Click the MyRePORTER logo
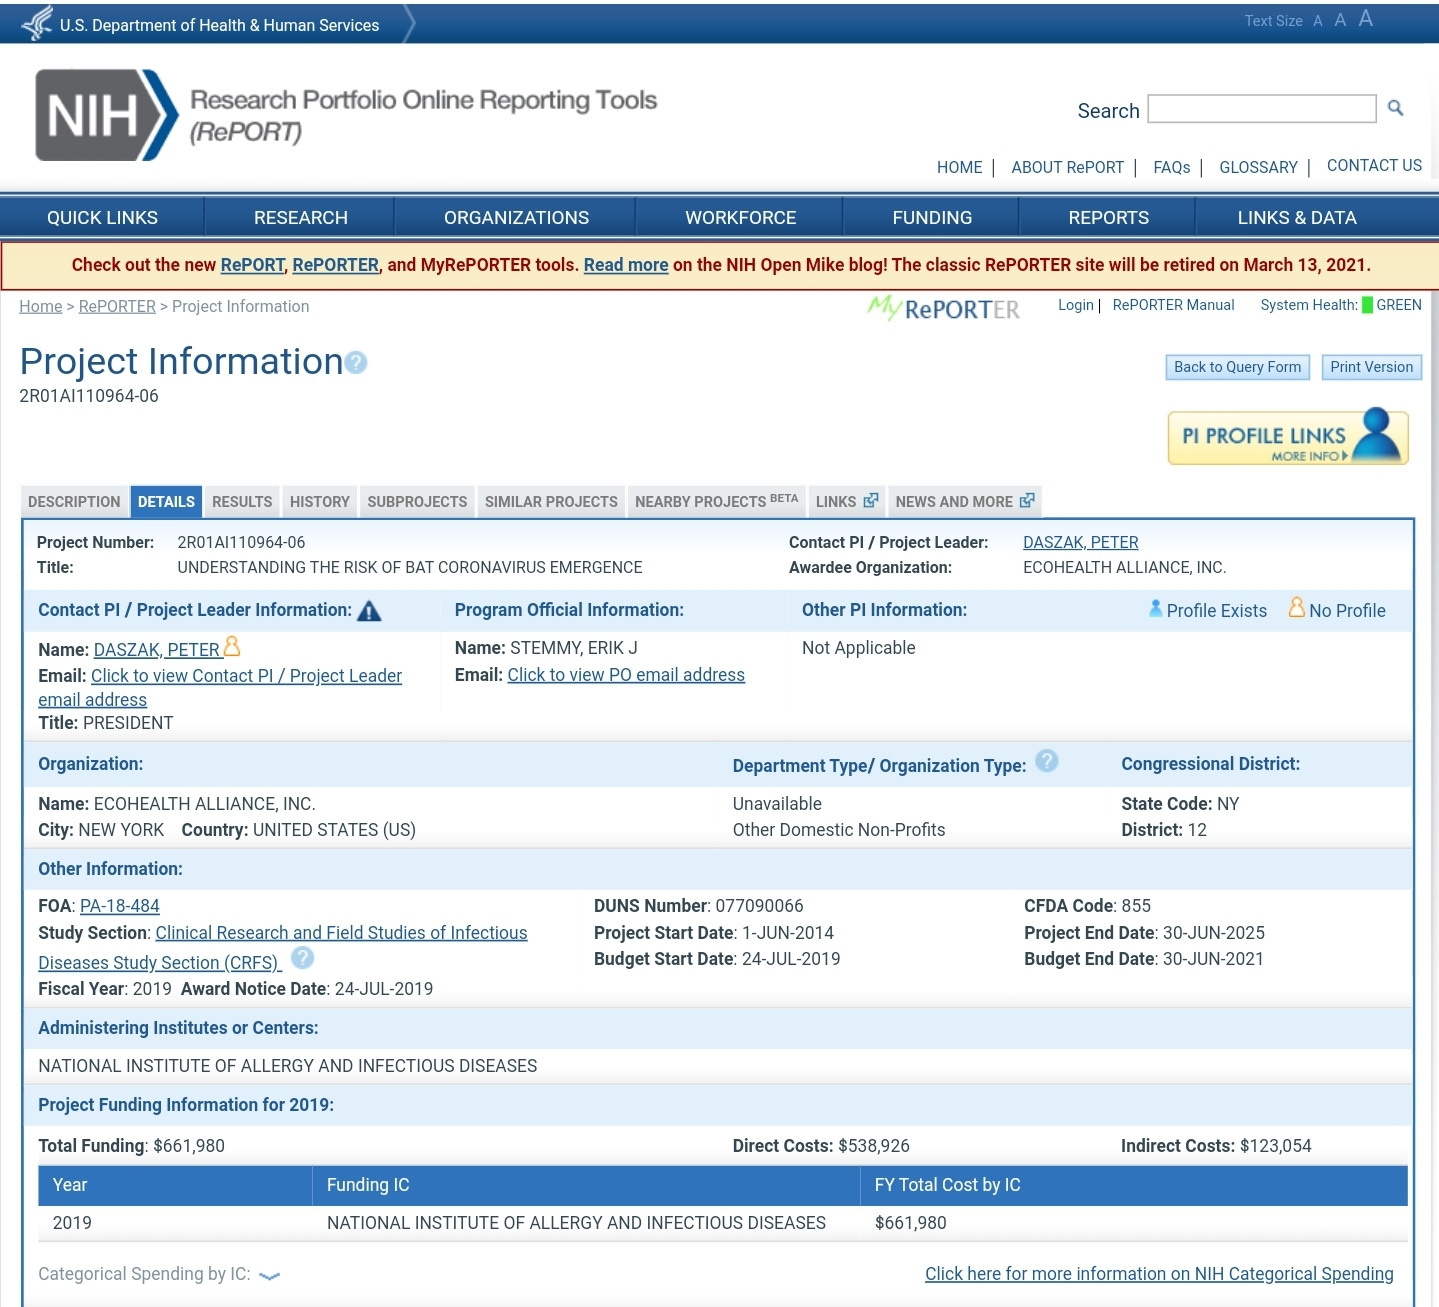 tap(943, 308)
